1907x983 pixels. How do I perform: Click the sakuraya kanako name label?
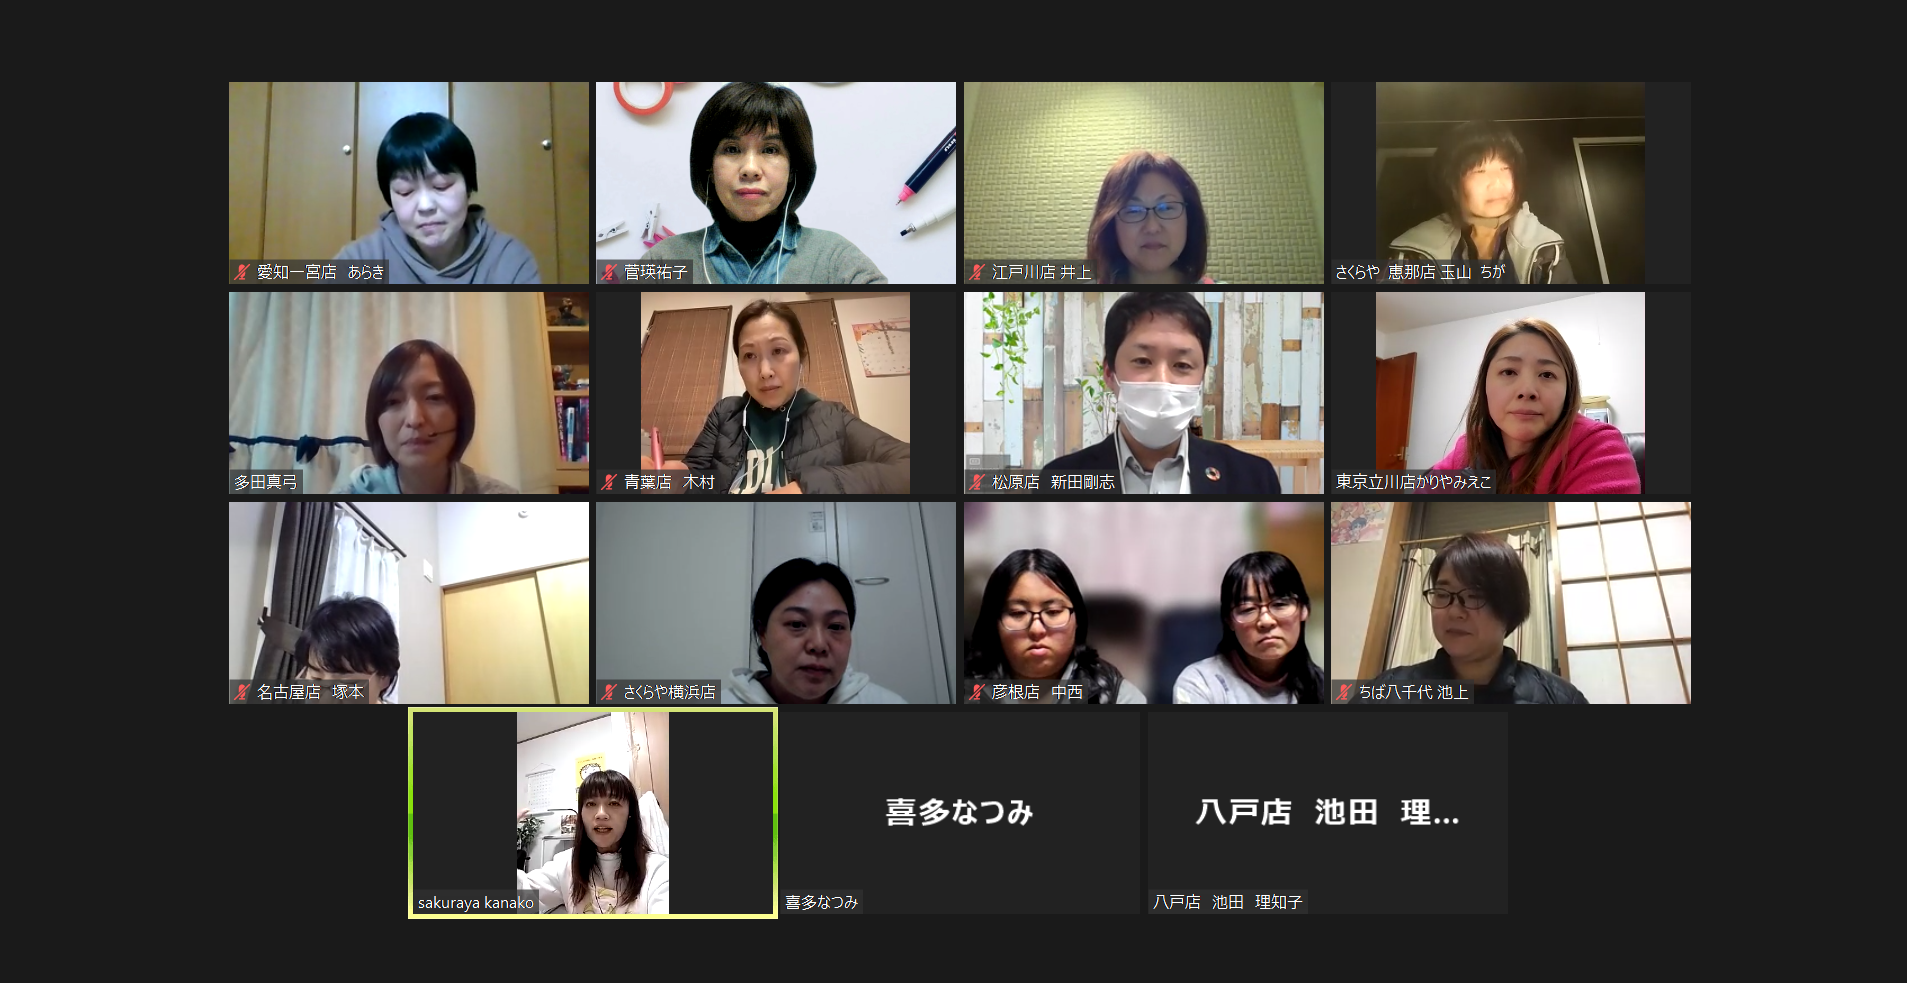tap(476, 902)
